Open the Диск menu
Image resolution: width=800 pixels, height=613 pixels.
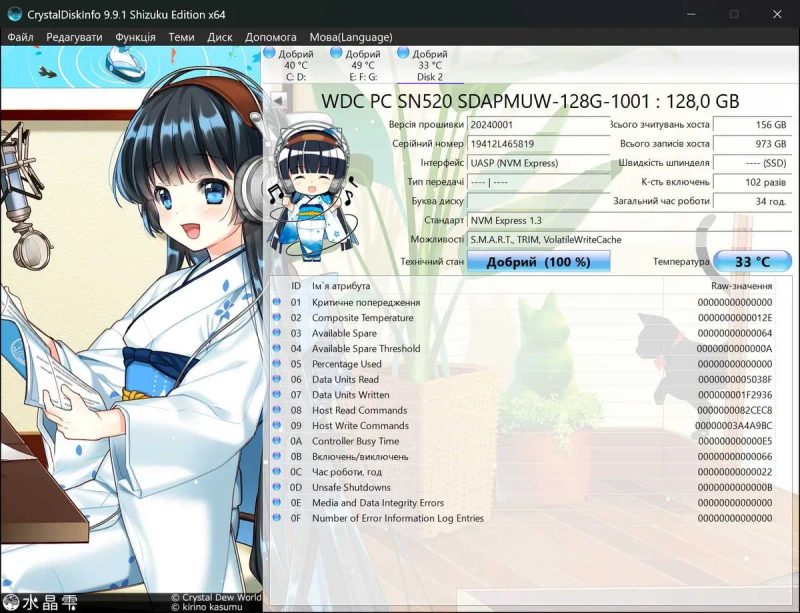pyautogui.click(x=220, y=37)
